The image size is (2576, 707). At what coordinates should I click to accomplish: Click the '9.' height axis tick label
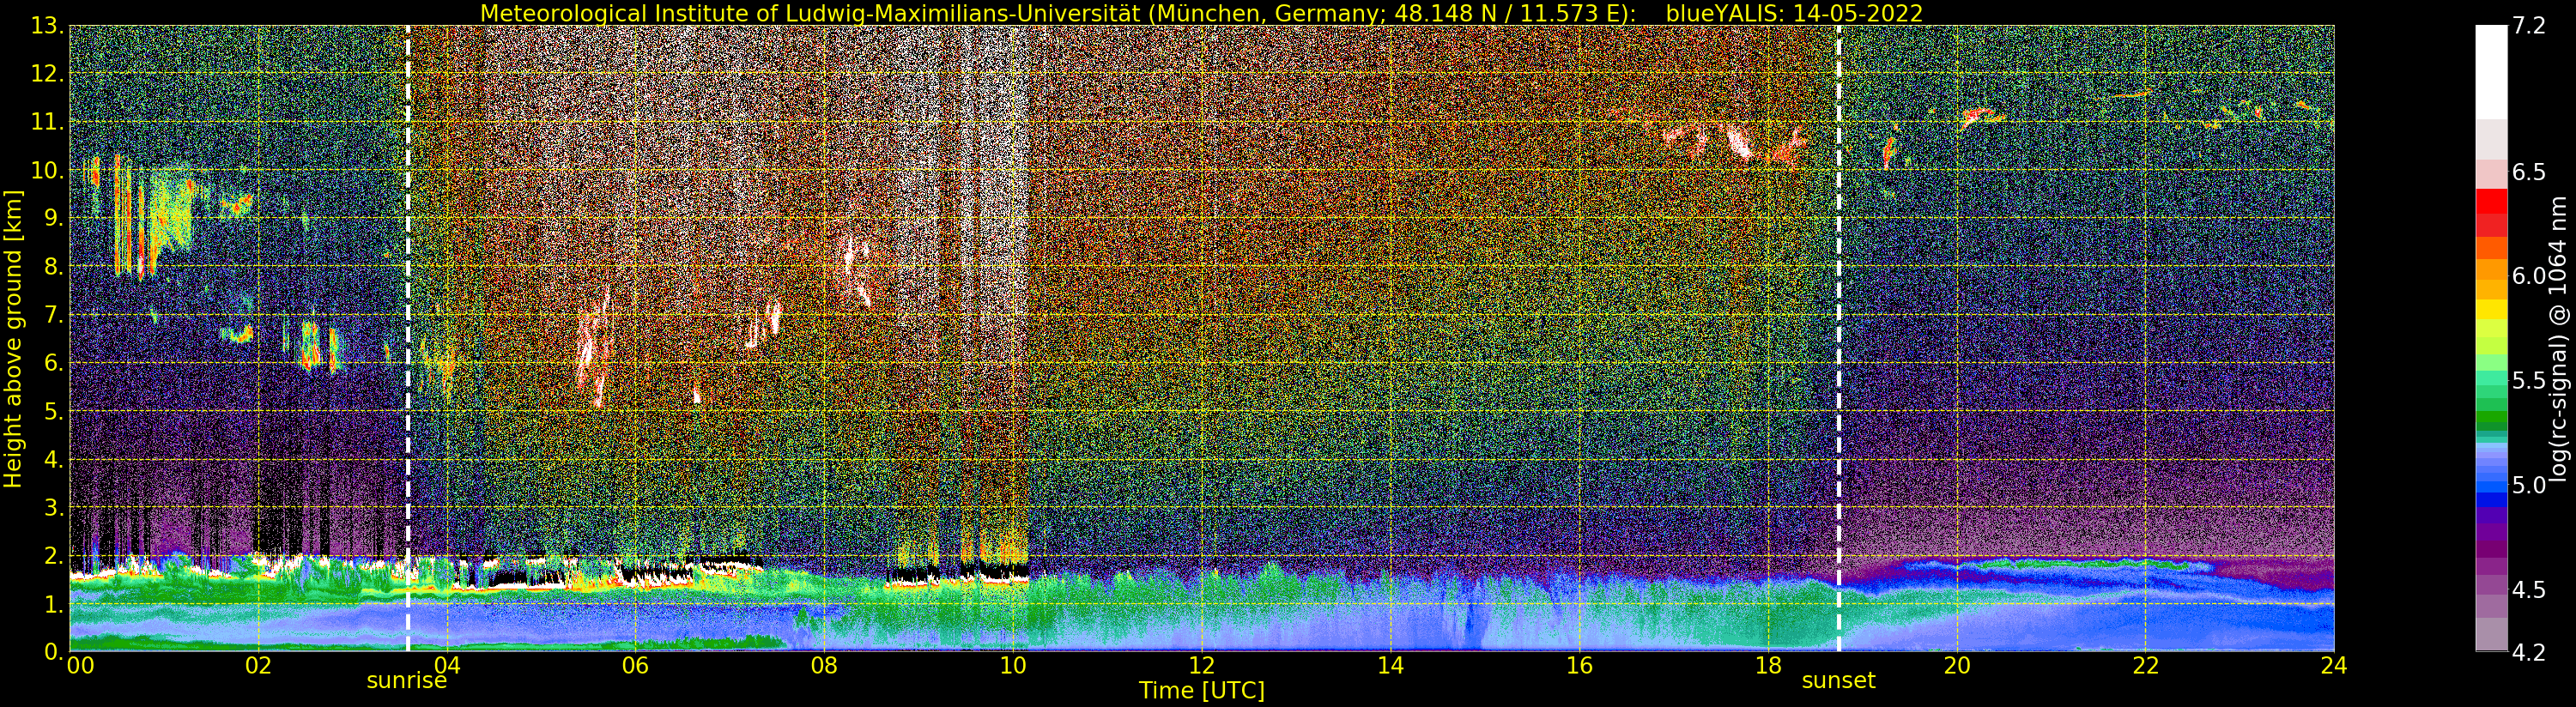tap(54, 218)
